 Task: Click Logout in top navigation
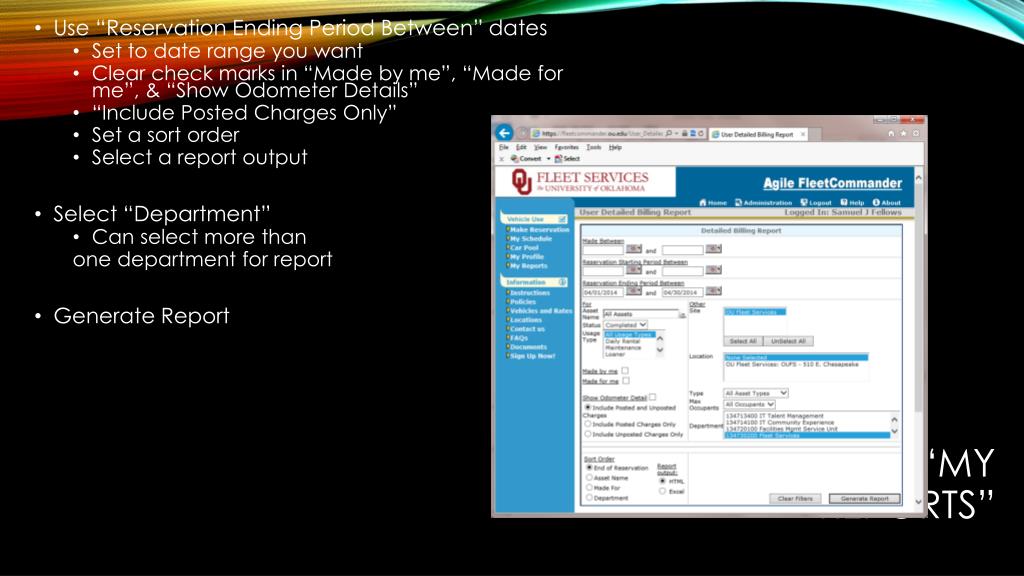tap(816, 202)
